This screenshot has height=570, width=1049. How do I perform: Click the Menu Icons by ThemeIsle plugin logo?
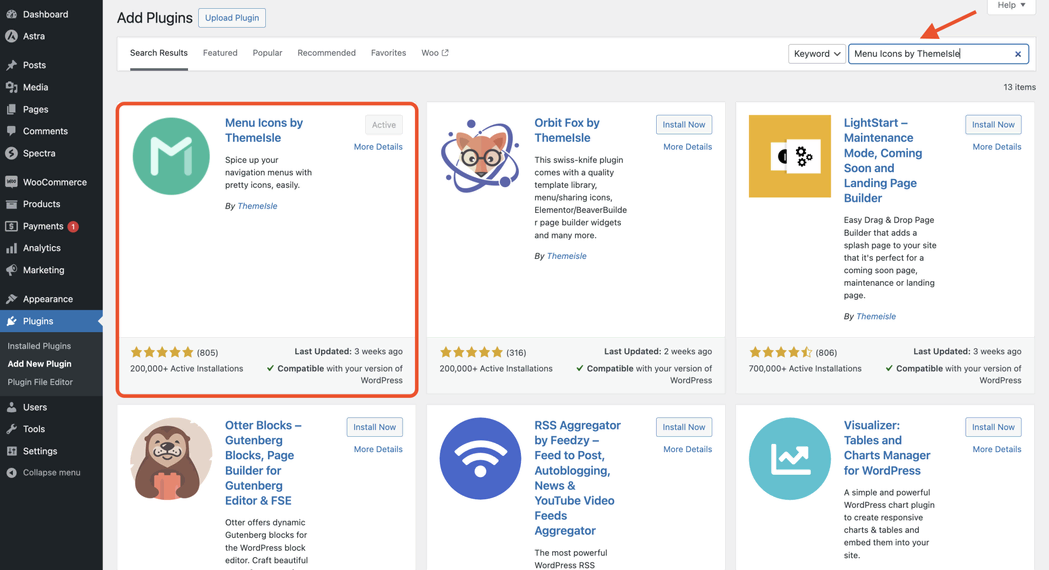tap(171, 156)
